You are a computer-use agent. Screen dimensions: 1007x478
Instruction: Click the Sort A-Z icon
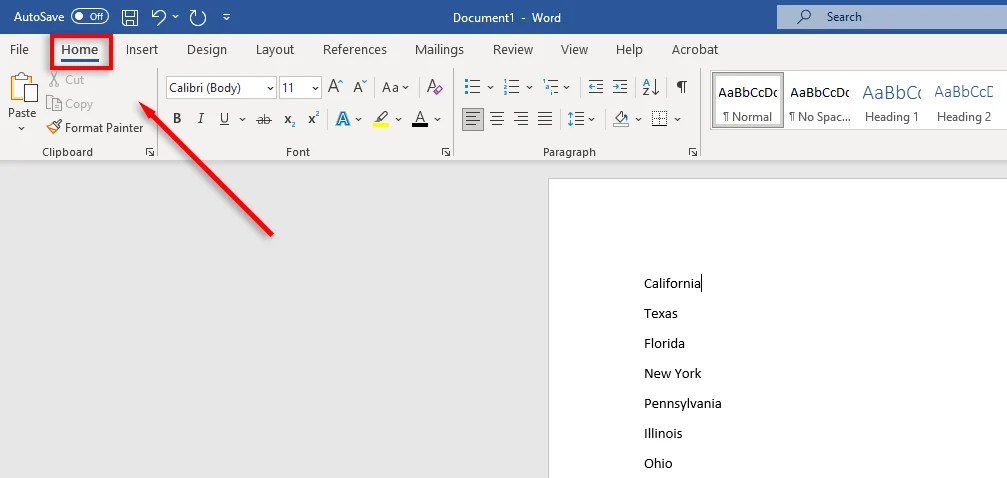click(651, 87)
